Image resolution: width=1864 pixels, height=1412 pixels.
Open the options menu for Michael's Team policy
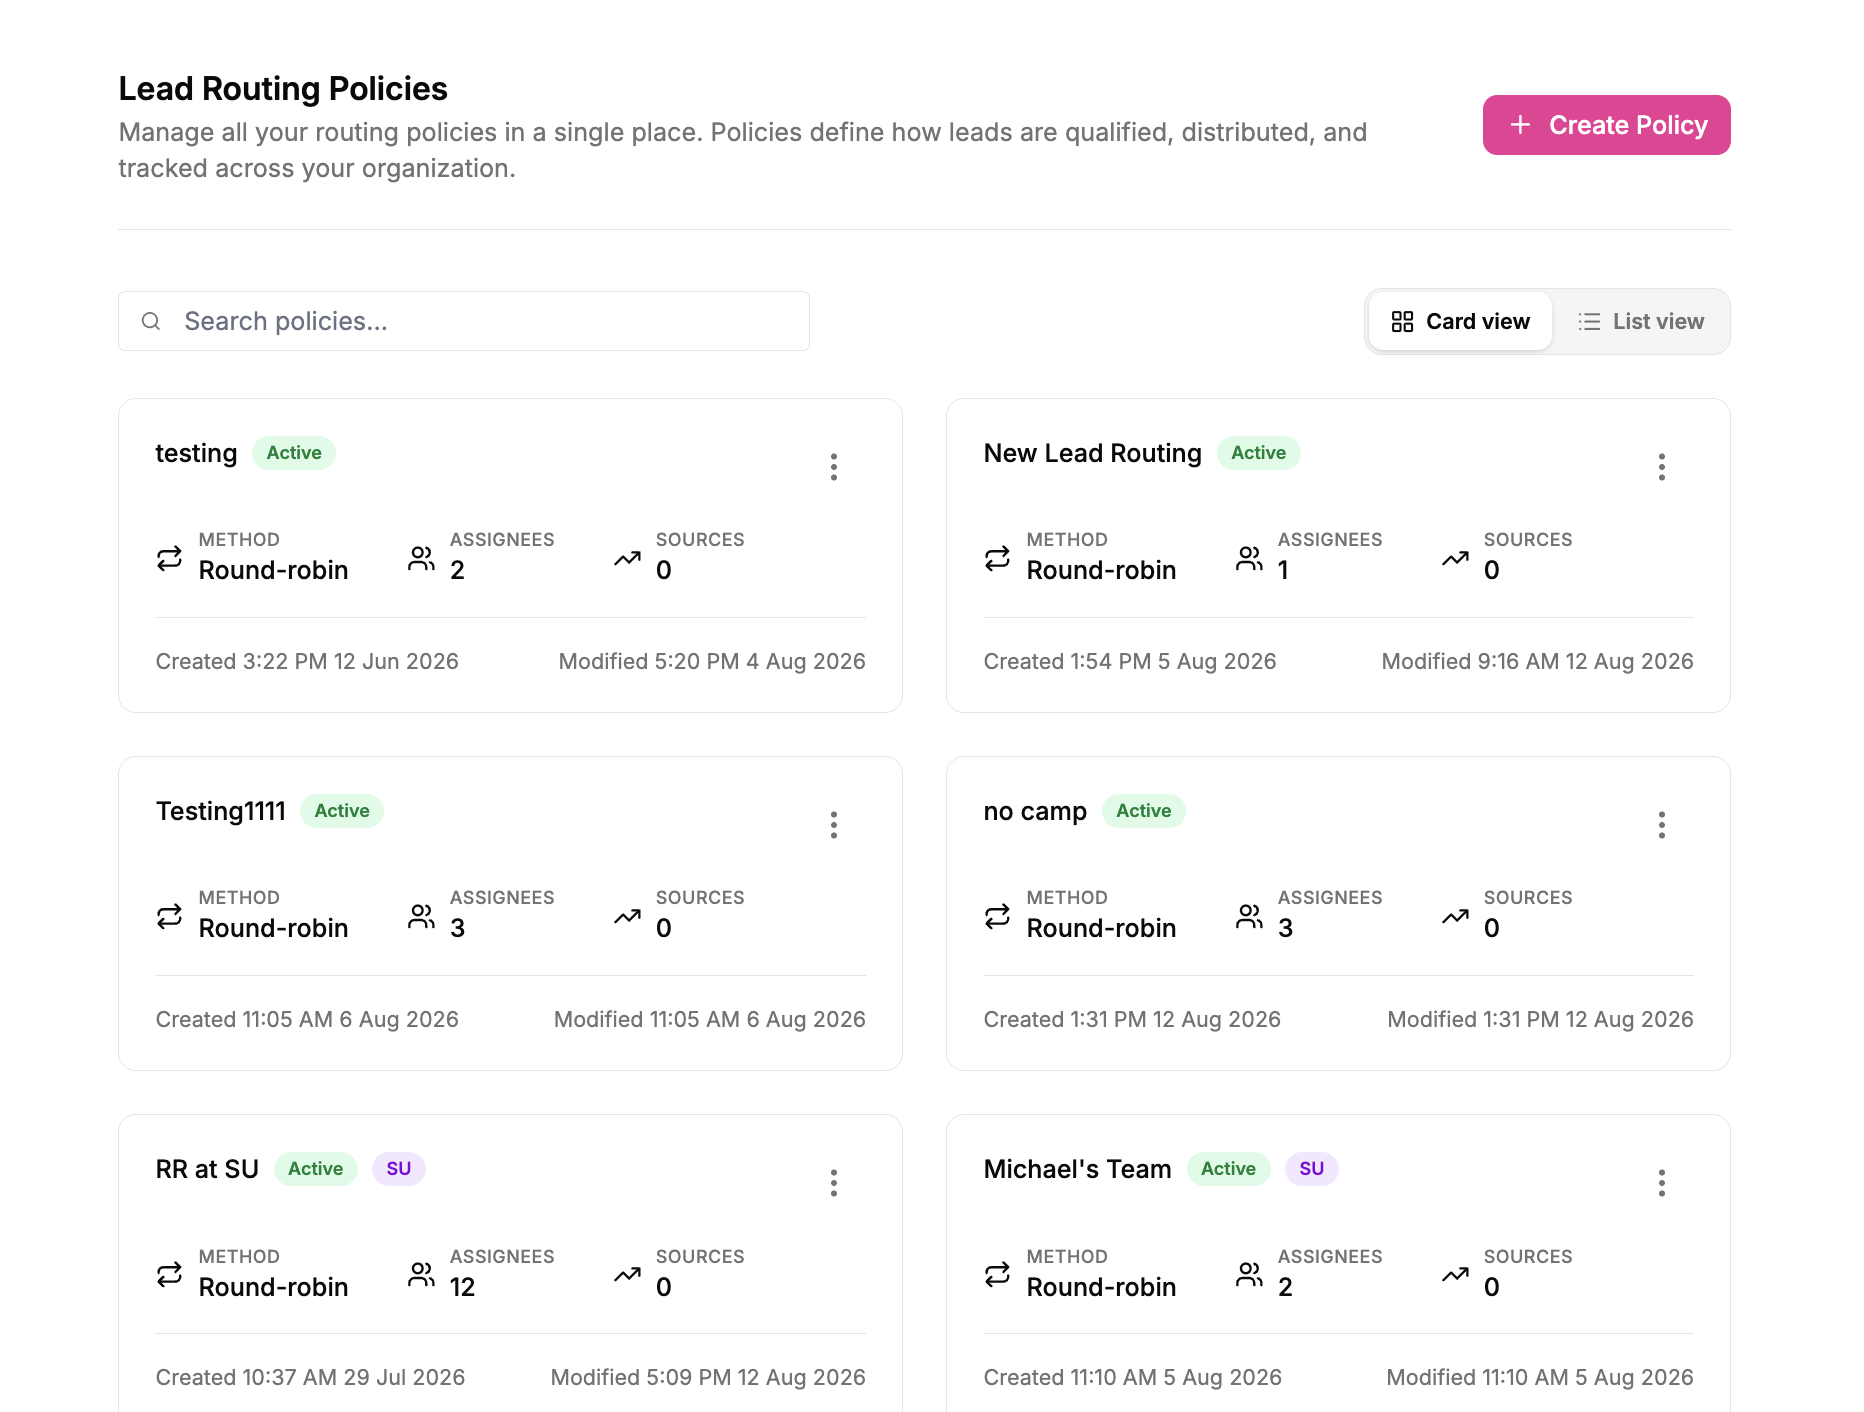(1662, 1183)
